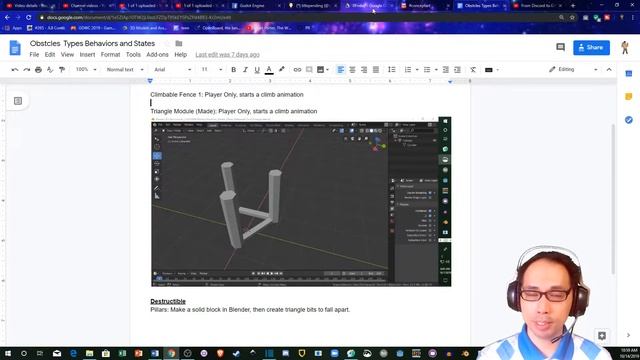The height and width of the screenshot is (360, 640).
Task: Toggle Italic formatting
Action: click(245, 70)
